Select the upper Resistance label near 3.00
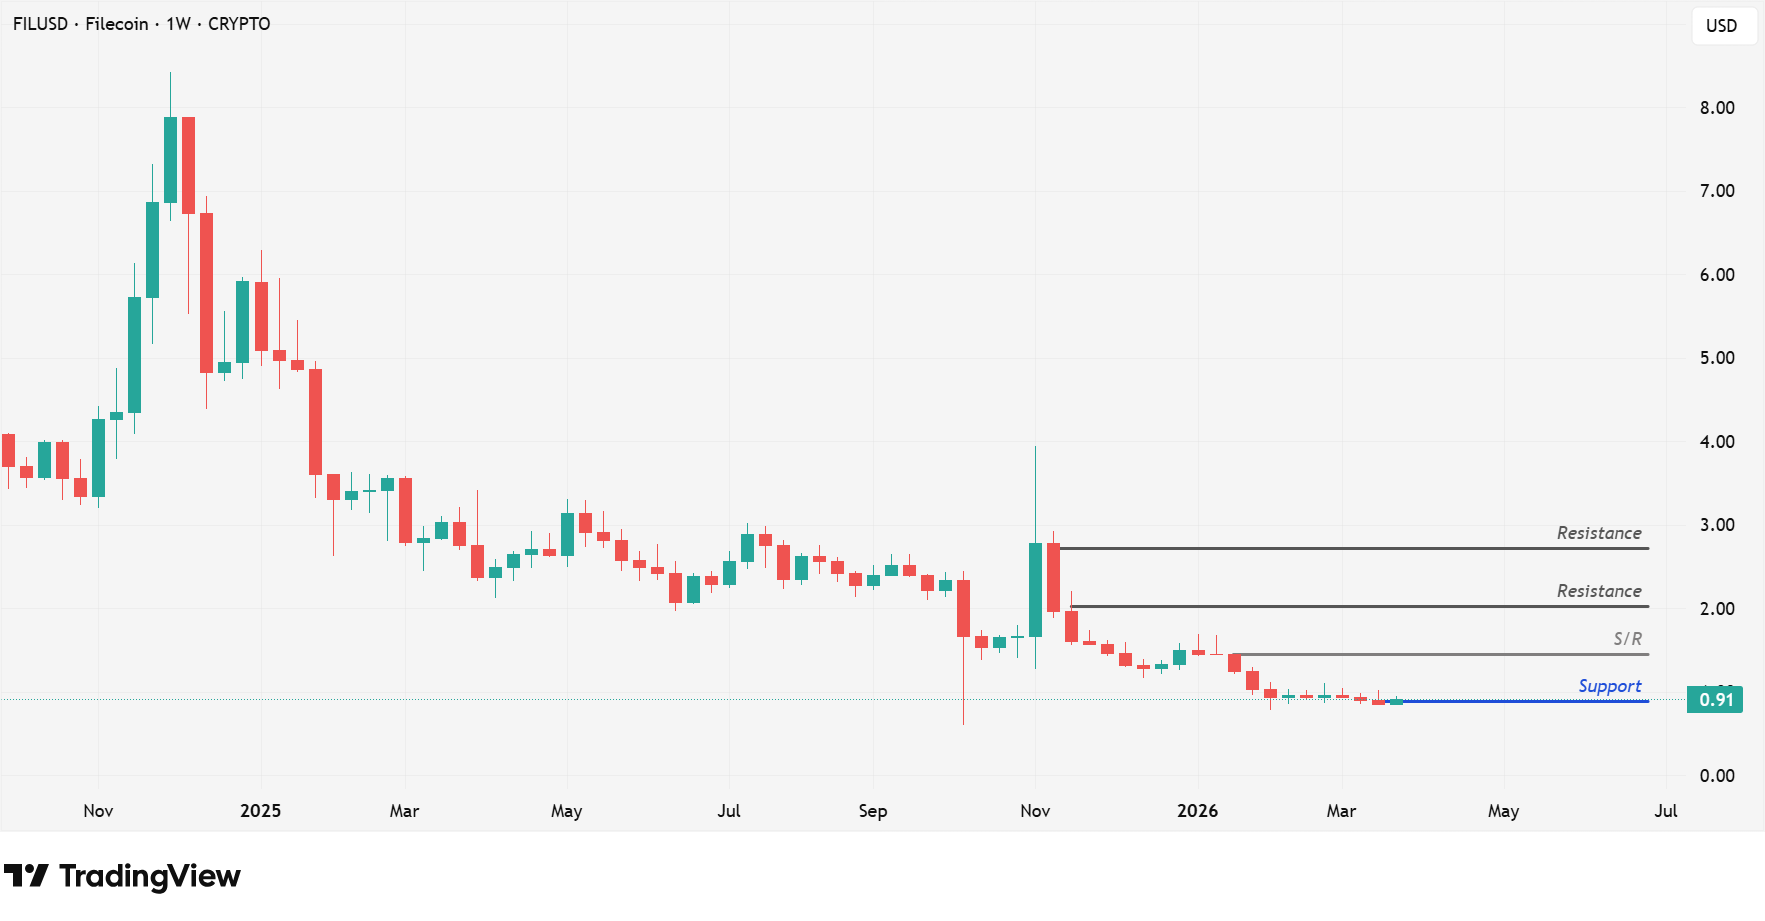 [1598, 533]
